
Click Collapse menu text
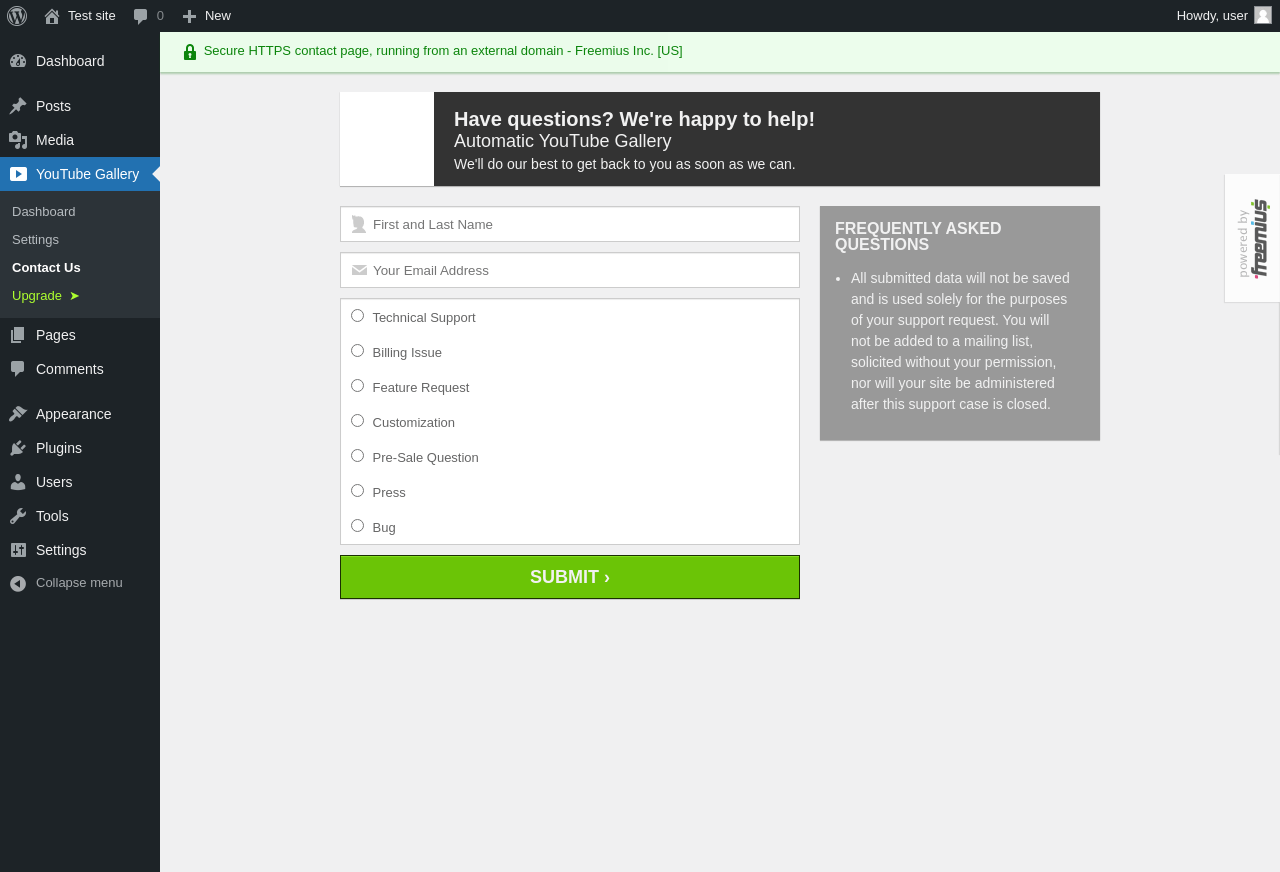coord(79,583)
